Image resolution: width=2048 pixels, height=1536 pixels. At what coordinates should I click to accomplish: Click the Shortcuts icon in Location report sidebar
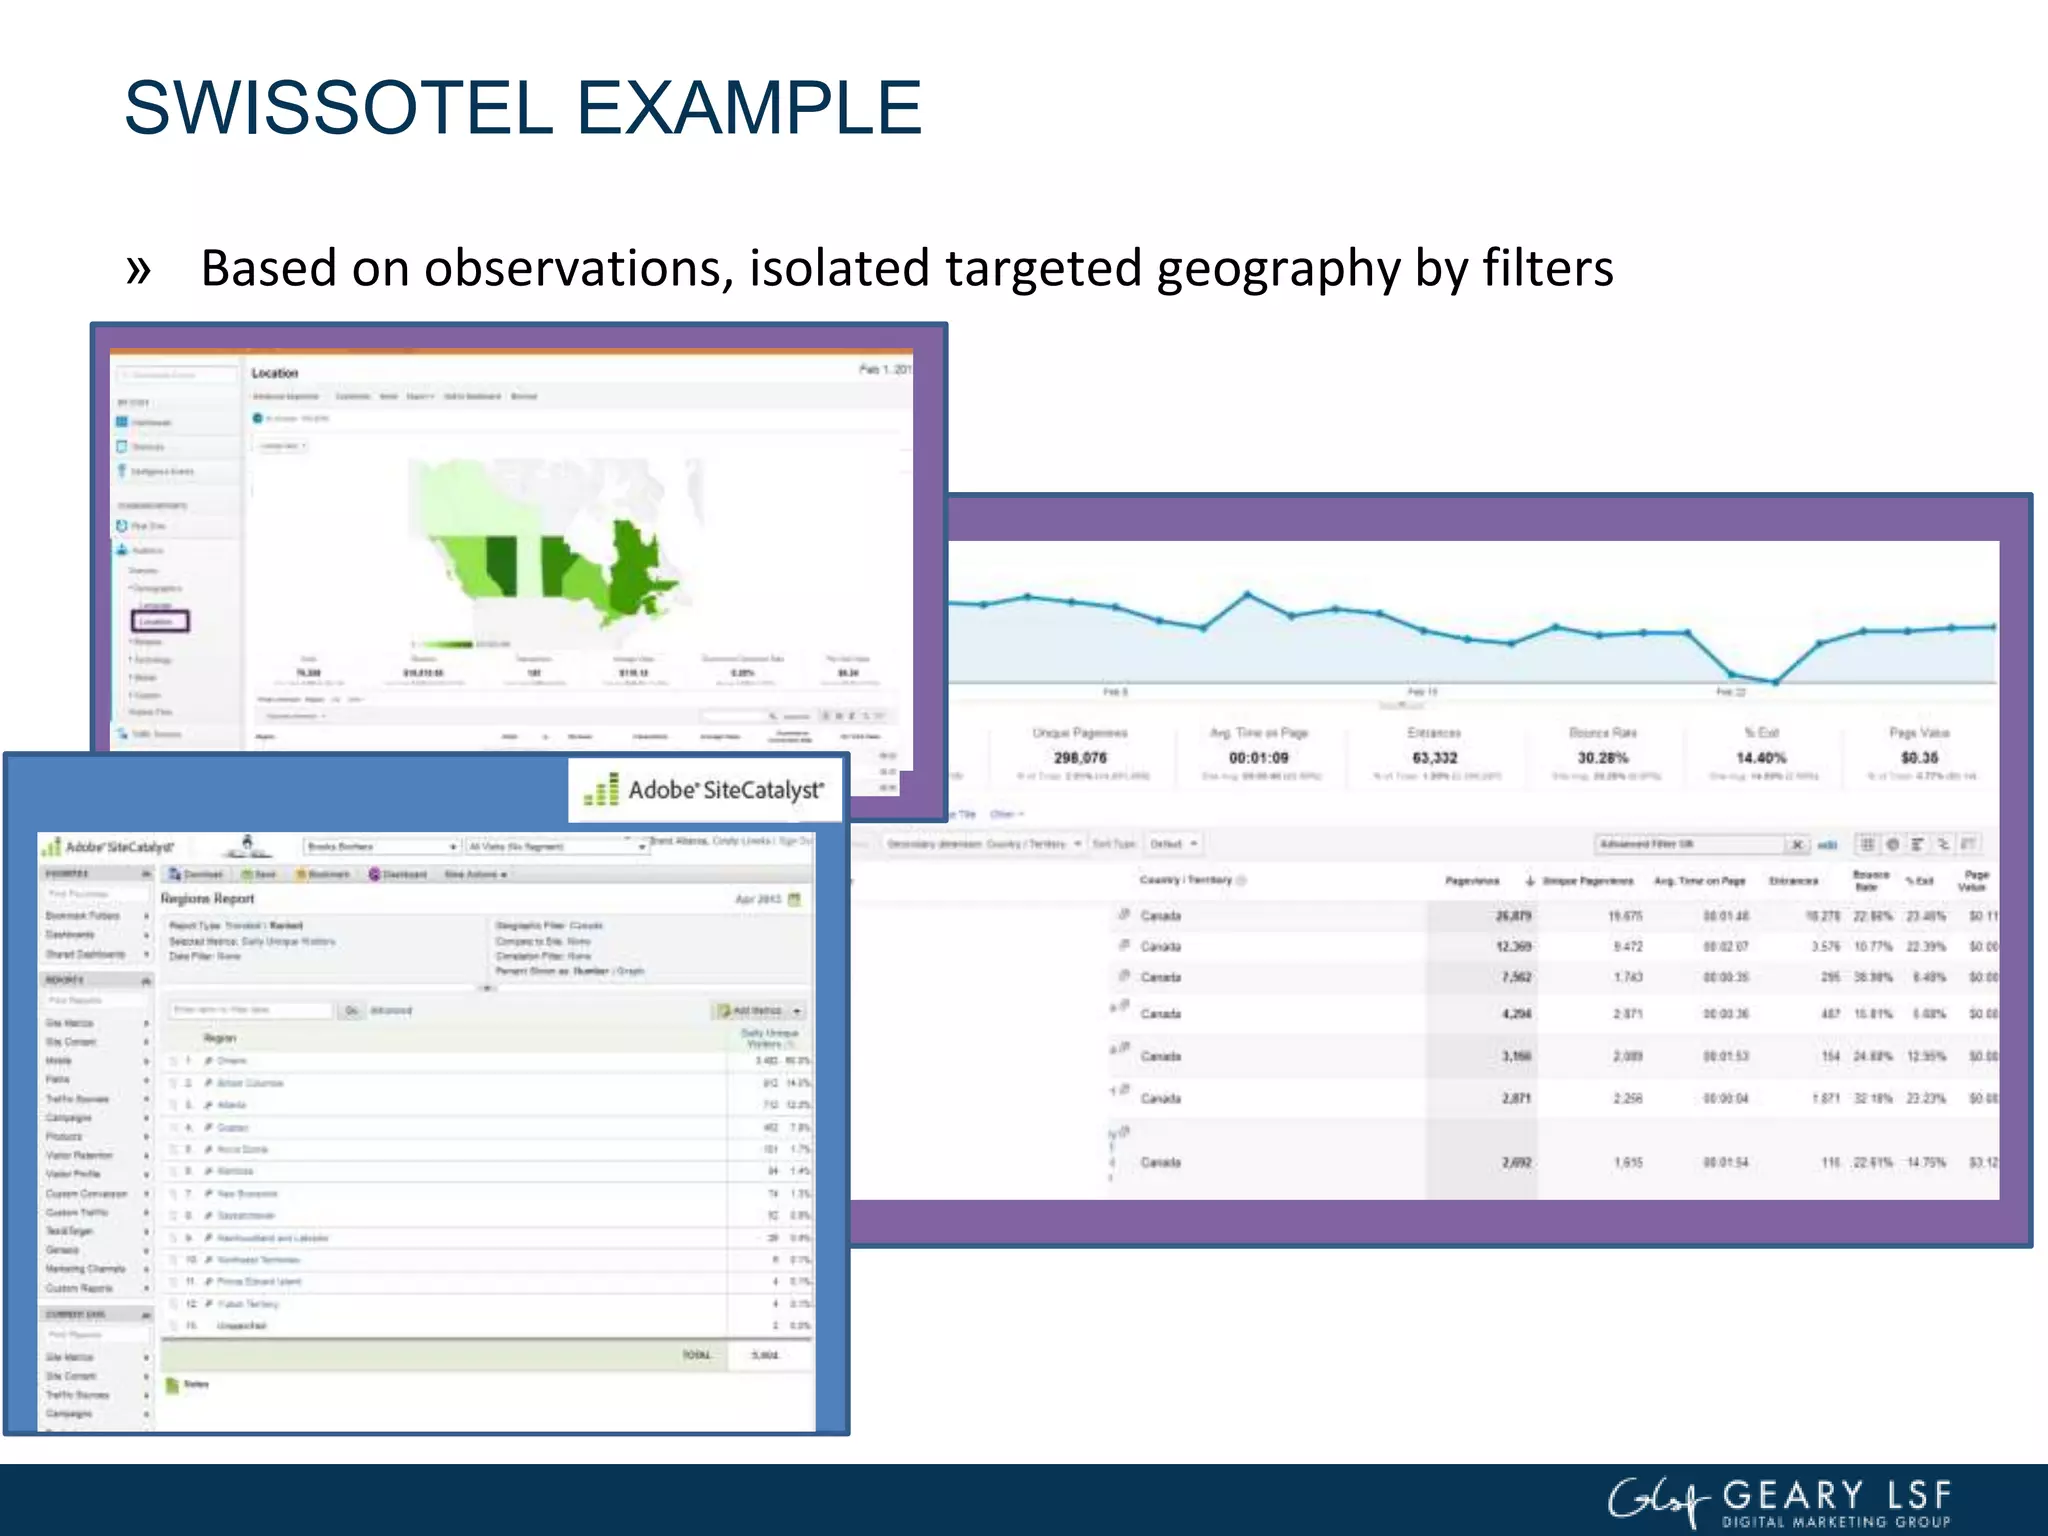coord(122,446)
